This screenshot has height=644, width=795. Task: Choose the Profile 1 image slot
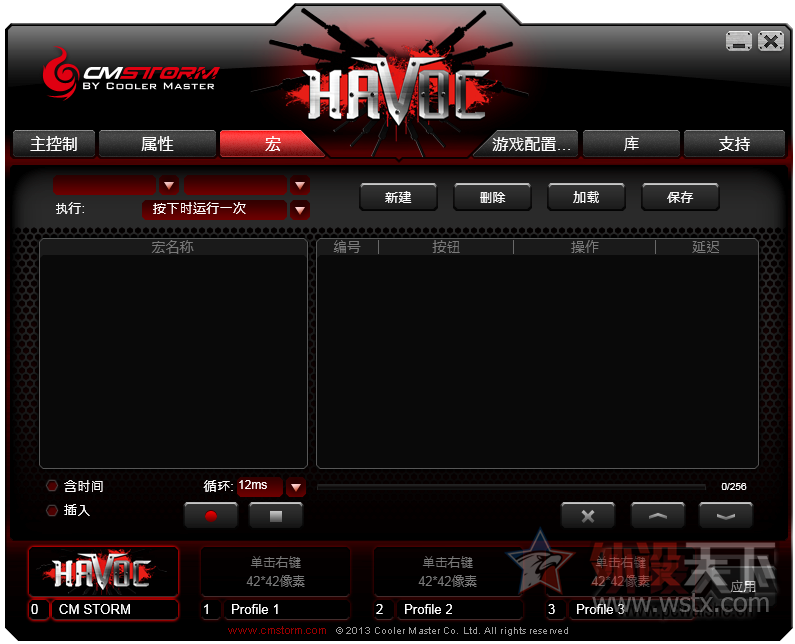(275, 571)
